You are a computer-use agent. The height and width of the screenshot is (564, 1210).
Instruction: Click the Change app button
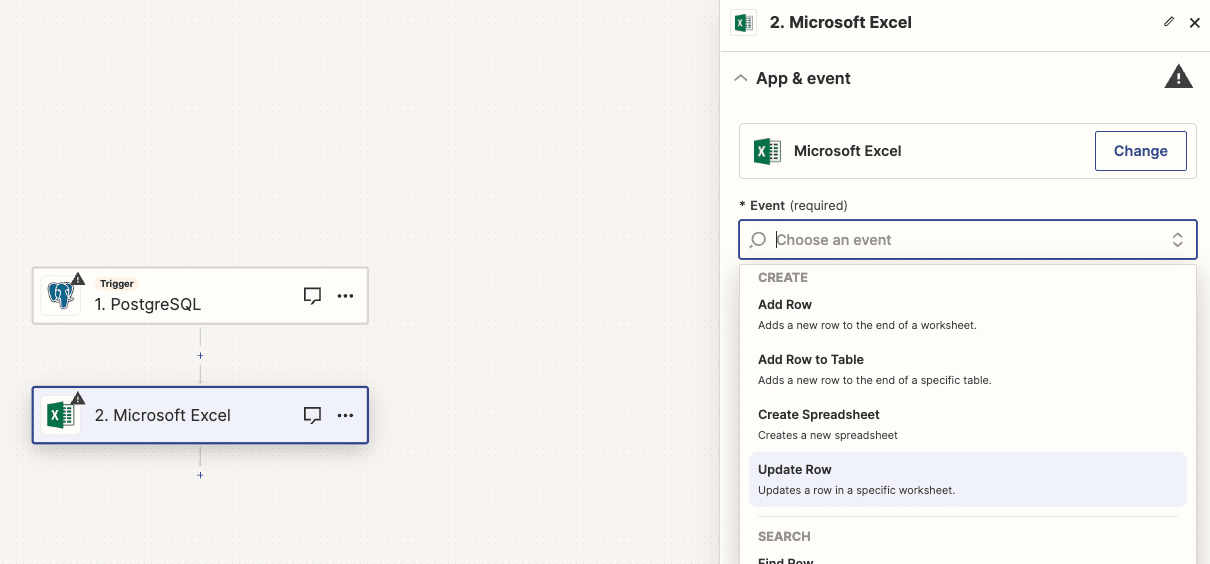[x=1140, y=151]
